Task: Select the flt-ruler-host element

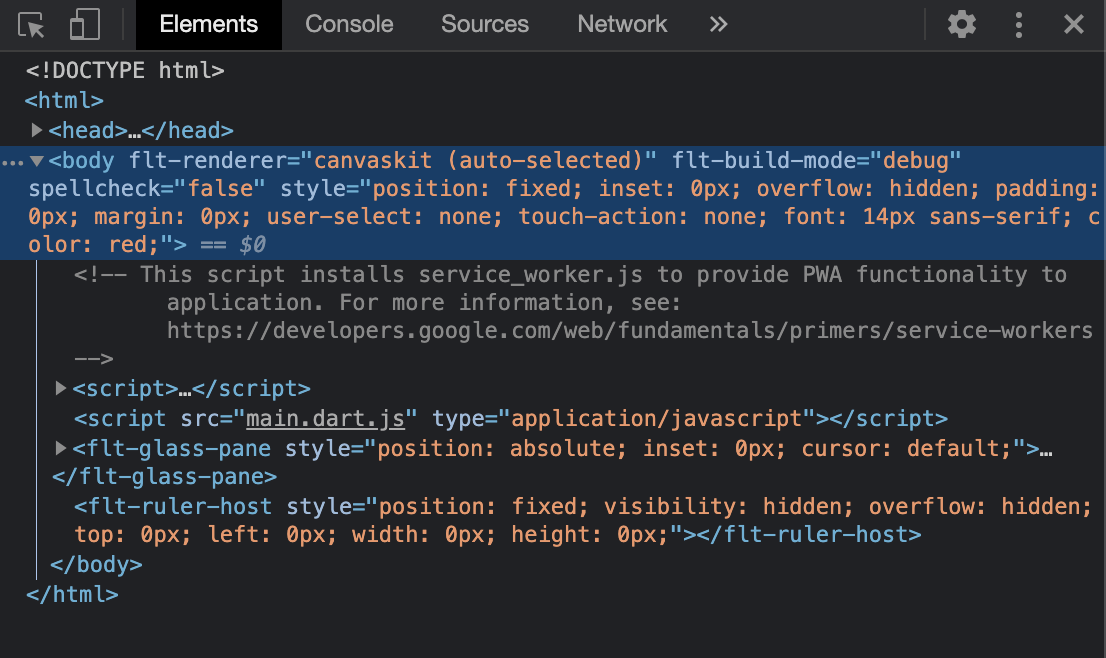Action: pos(582,520)
